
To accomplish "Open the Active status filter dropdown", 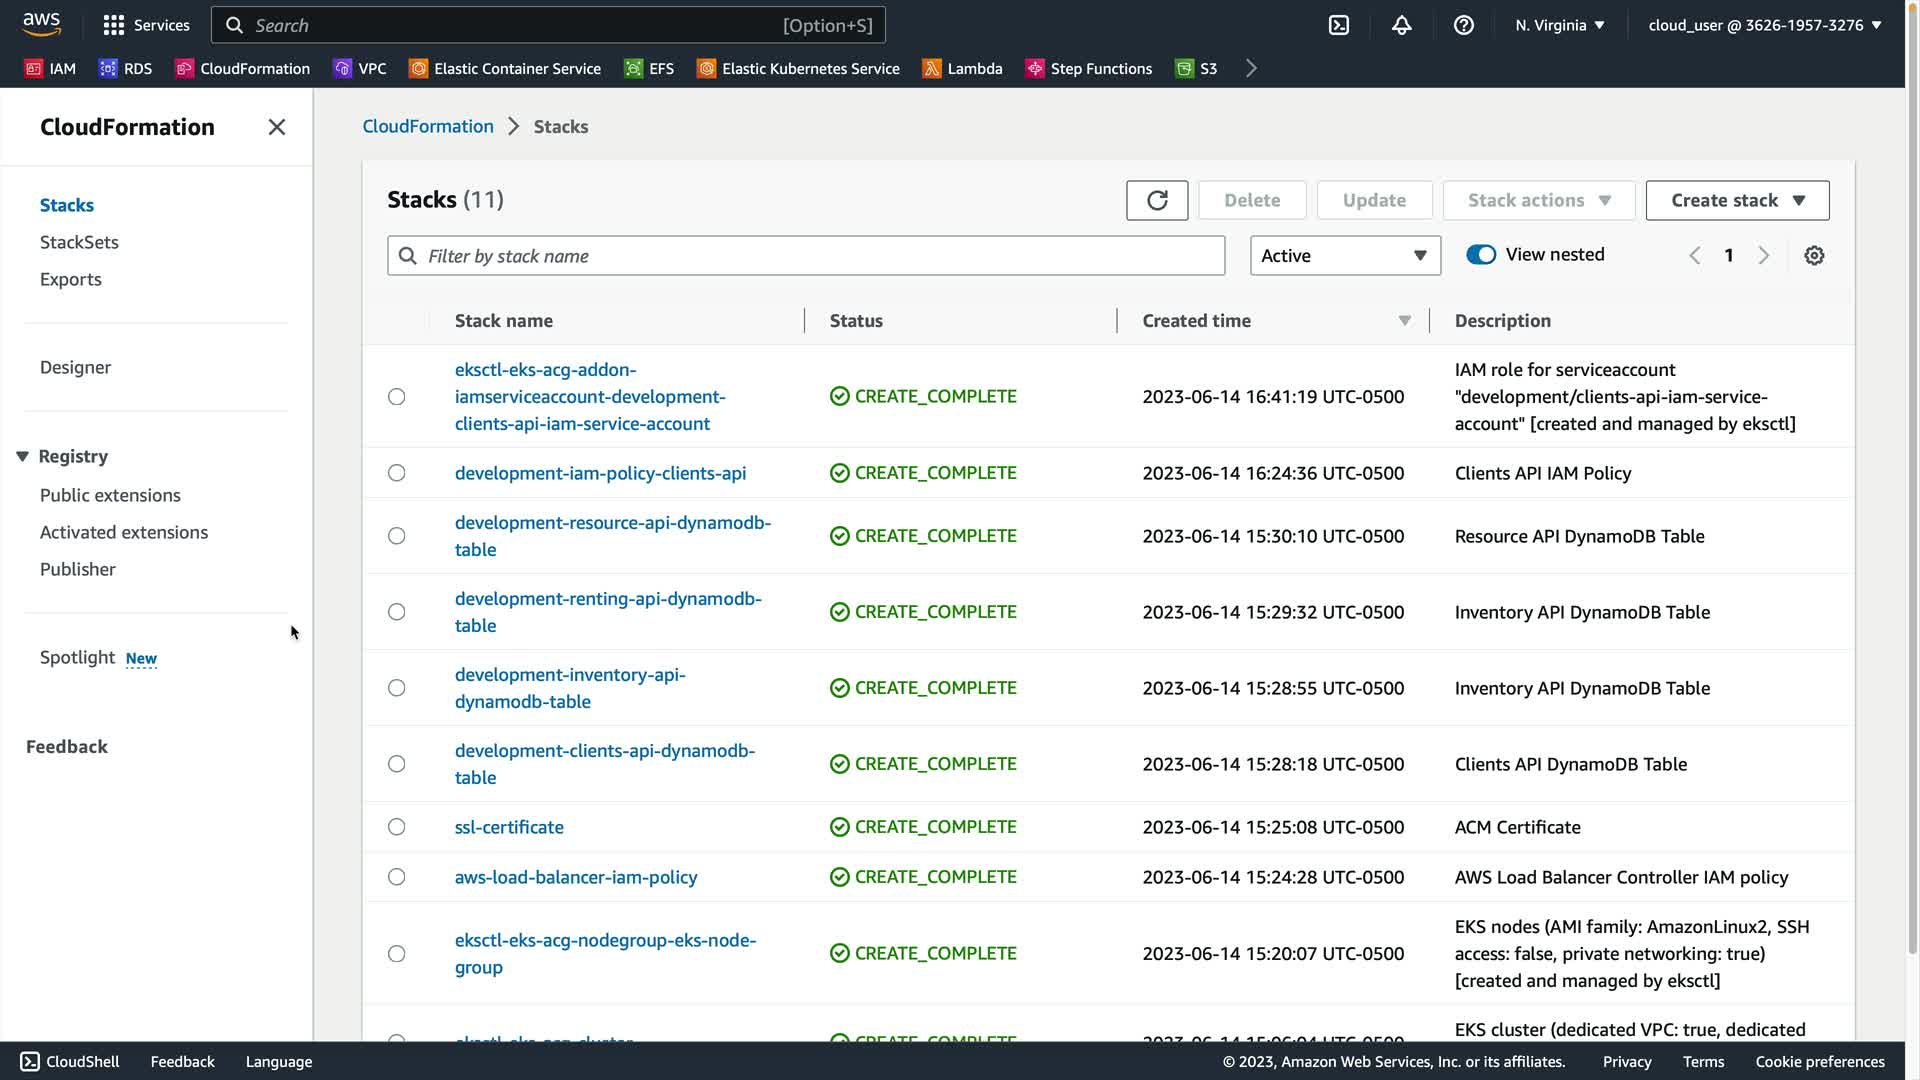I will tap(1344, 256).
